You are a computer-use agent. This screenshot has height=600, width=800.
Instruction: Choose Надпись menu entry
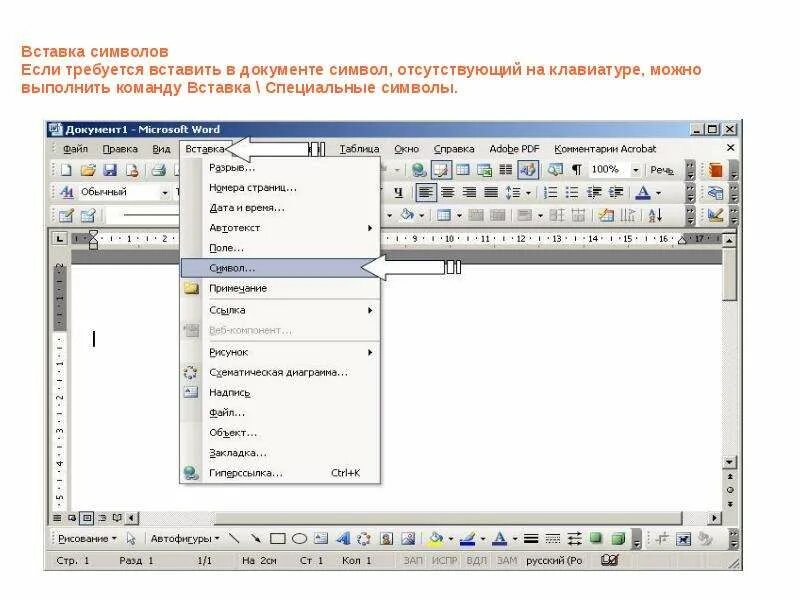pyautogui.click(x=280, y=393)
